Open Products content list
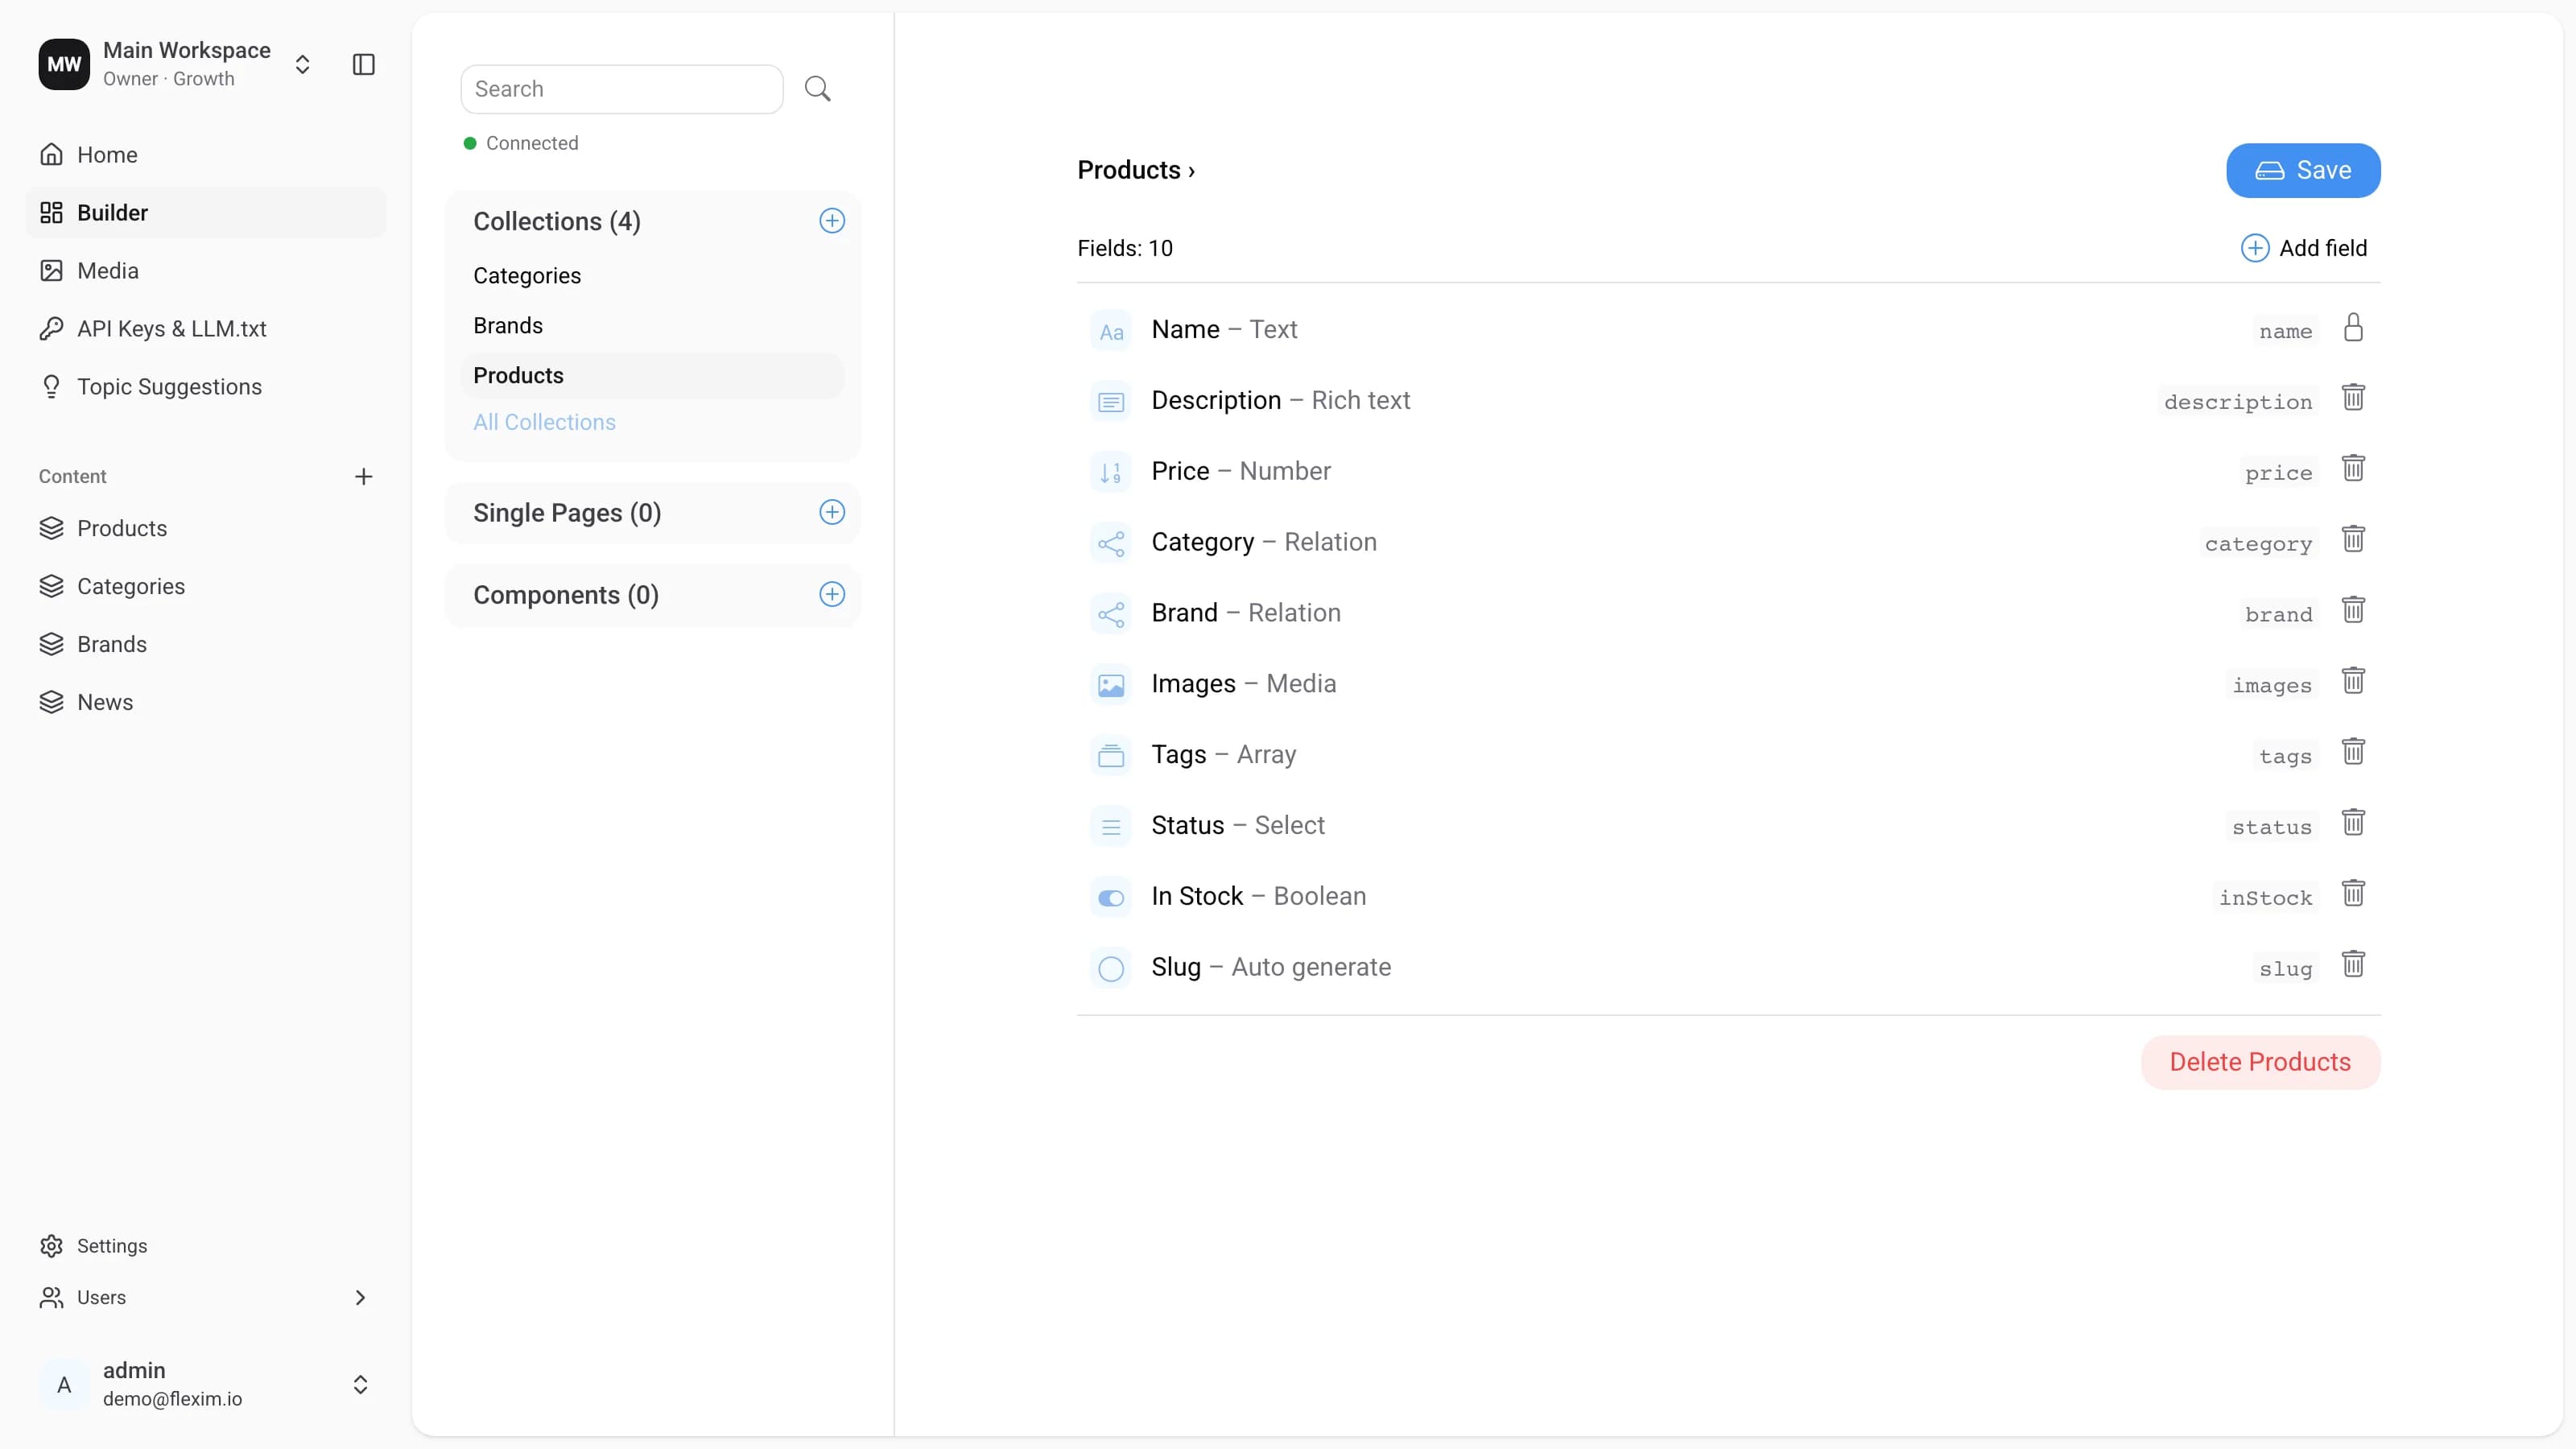This screenshot has width=2576, height=1449. 205,528
